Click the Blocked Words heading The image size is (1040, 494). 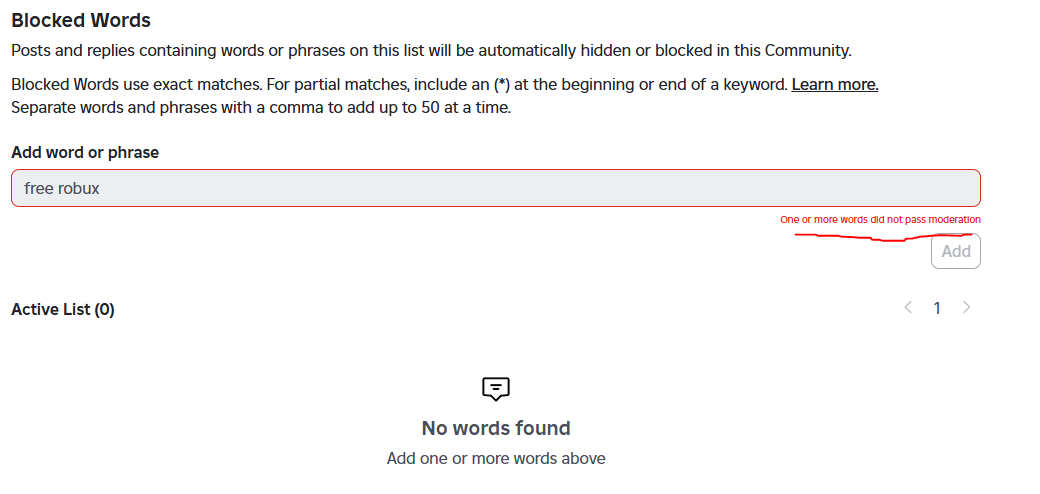coord(81,21)
